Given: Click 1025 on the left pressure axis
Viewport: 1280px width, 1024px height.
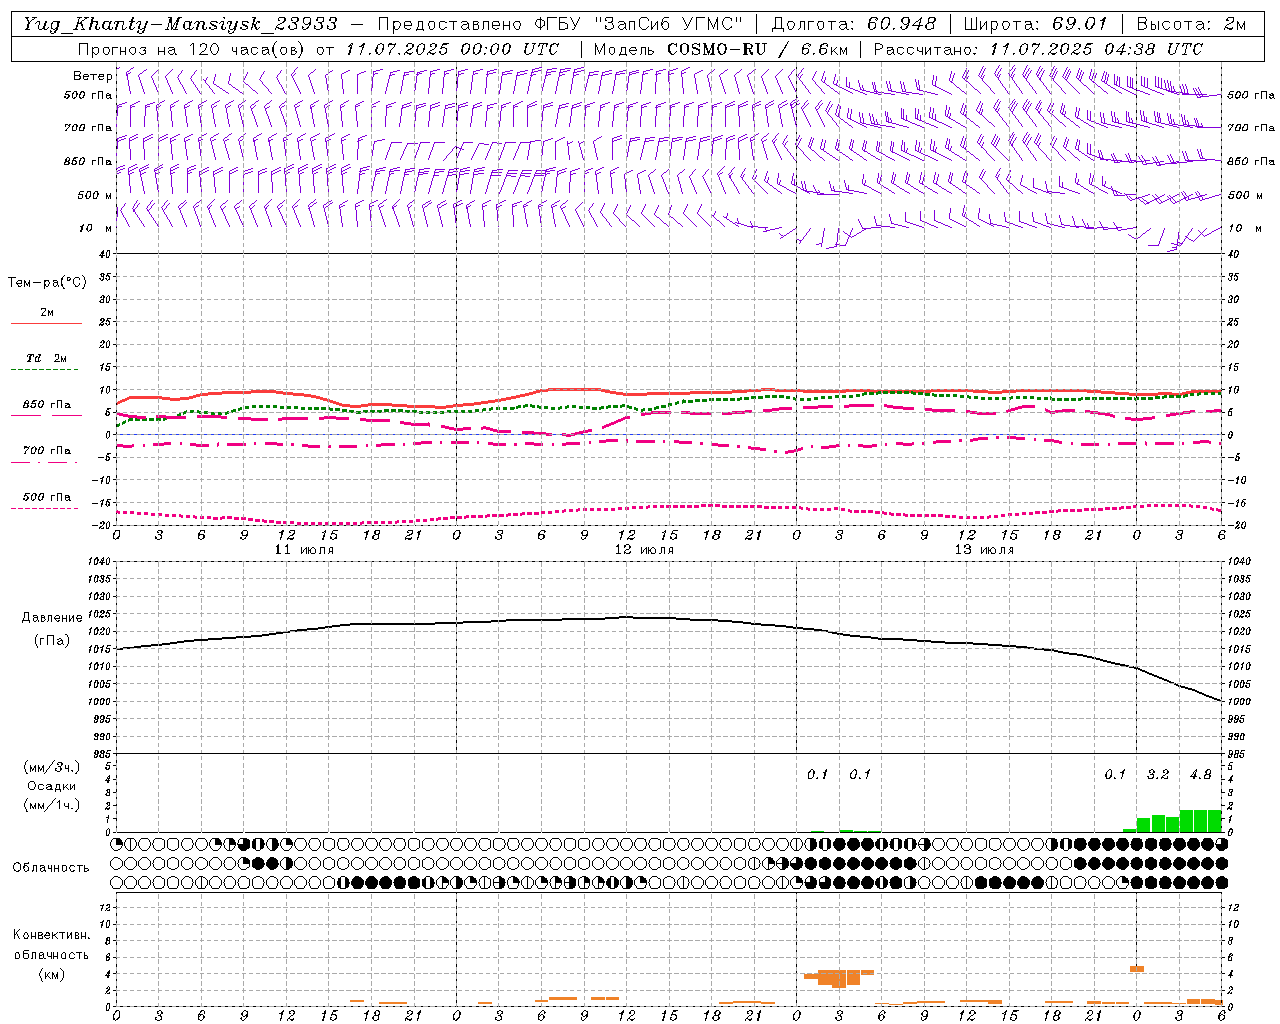Looking at the screenshot, I should coord(98,614).
